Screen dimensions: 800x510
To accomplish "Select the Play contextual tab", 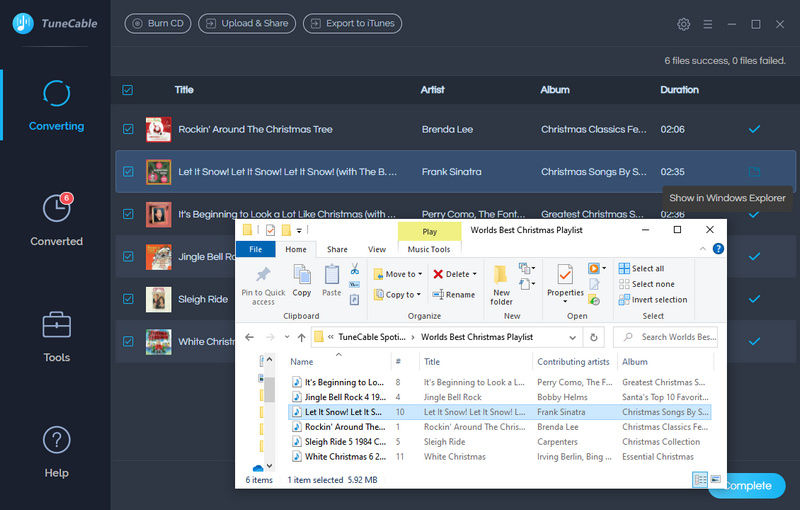I will 429,232.
